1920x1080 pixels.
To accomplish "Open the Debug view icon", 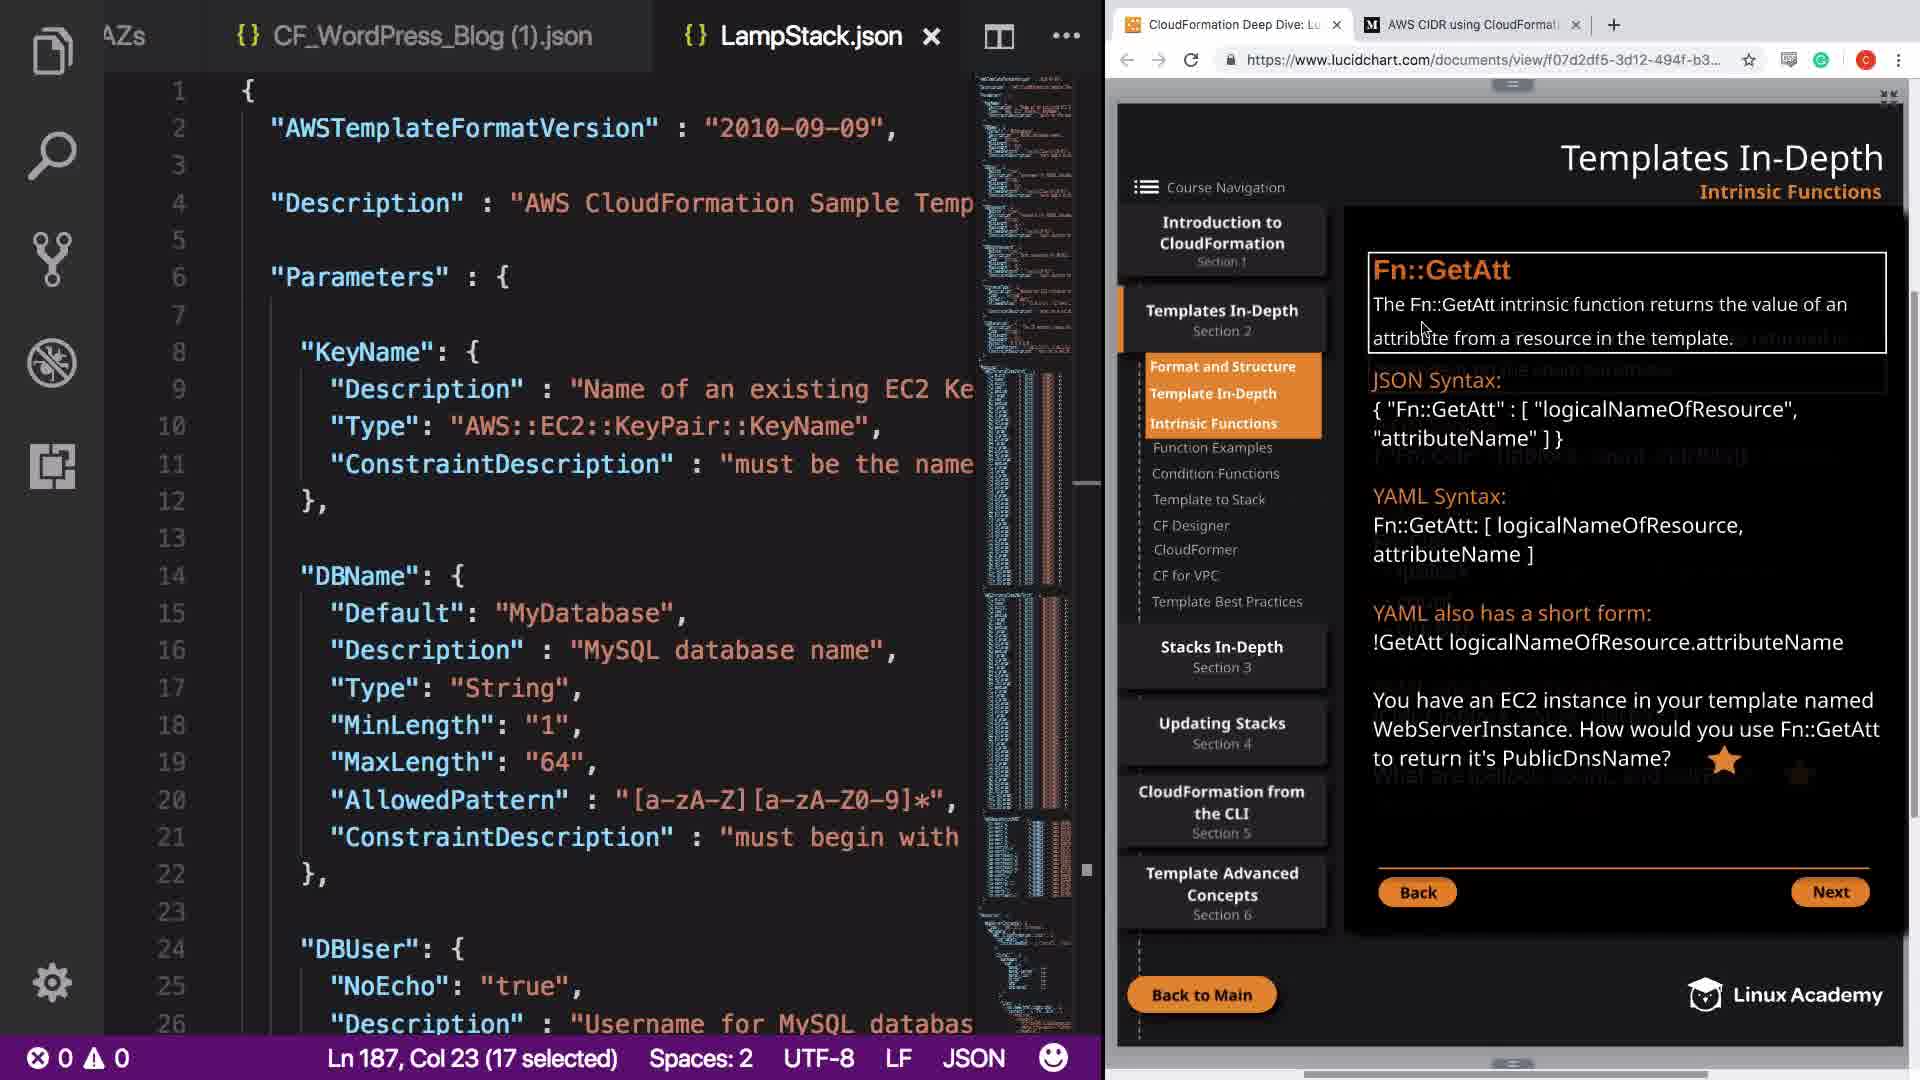I will tap(52, 363).
